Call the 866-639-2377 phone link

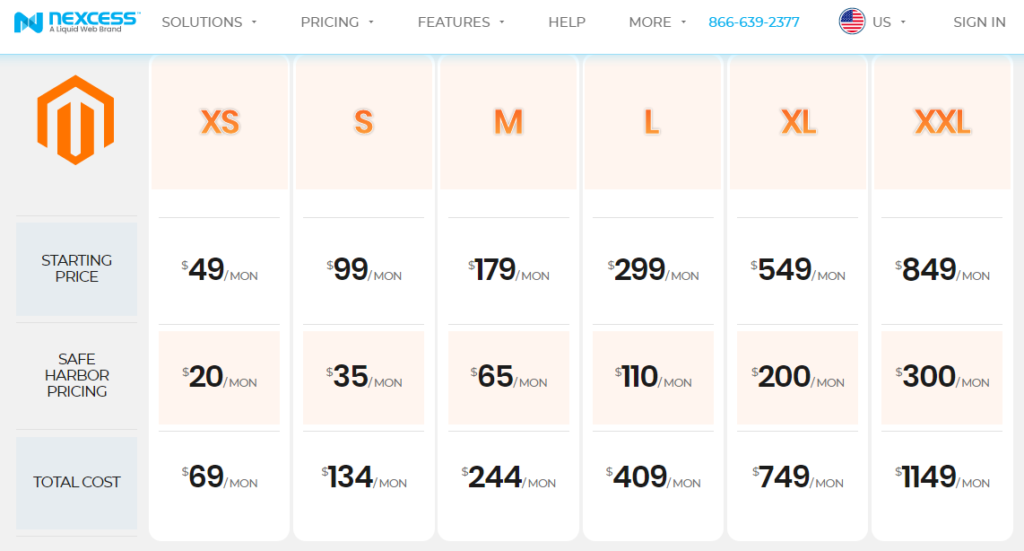pos(754,22)
